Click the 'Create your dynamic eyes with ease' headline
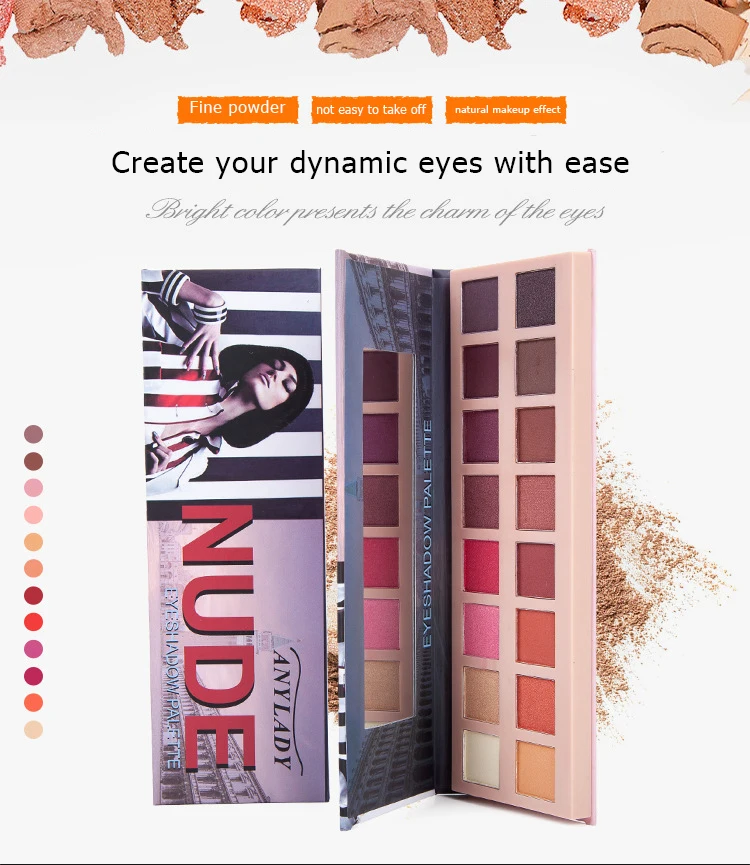This screenshot has width=750, height=865. 371,163
